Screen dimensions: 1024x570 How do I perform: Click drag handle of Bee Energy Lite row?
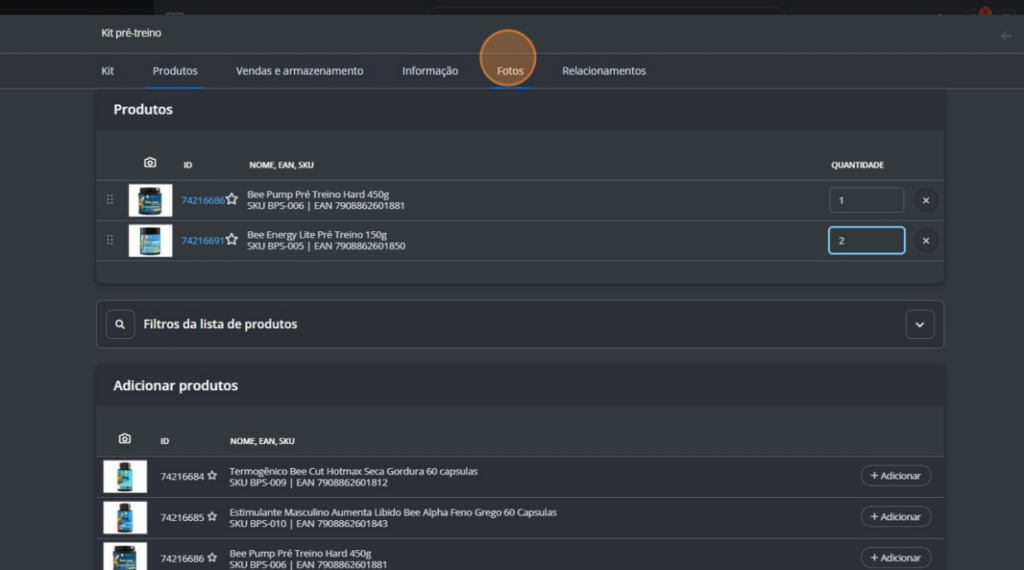coord(110,240)
